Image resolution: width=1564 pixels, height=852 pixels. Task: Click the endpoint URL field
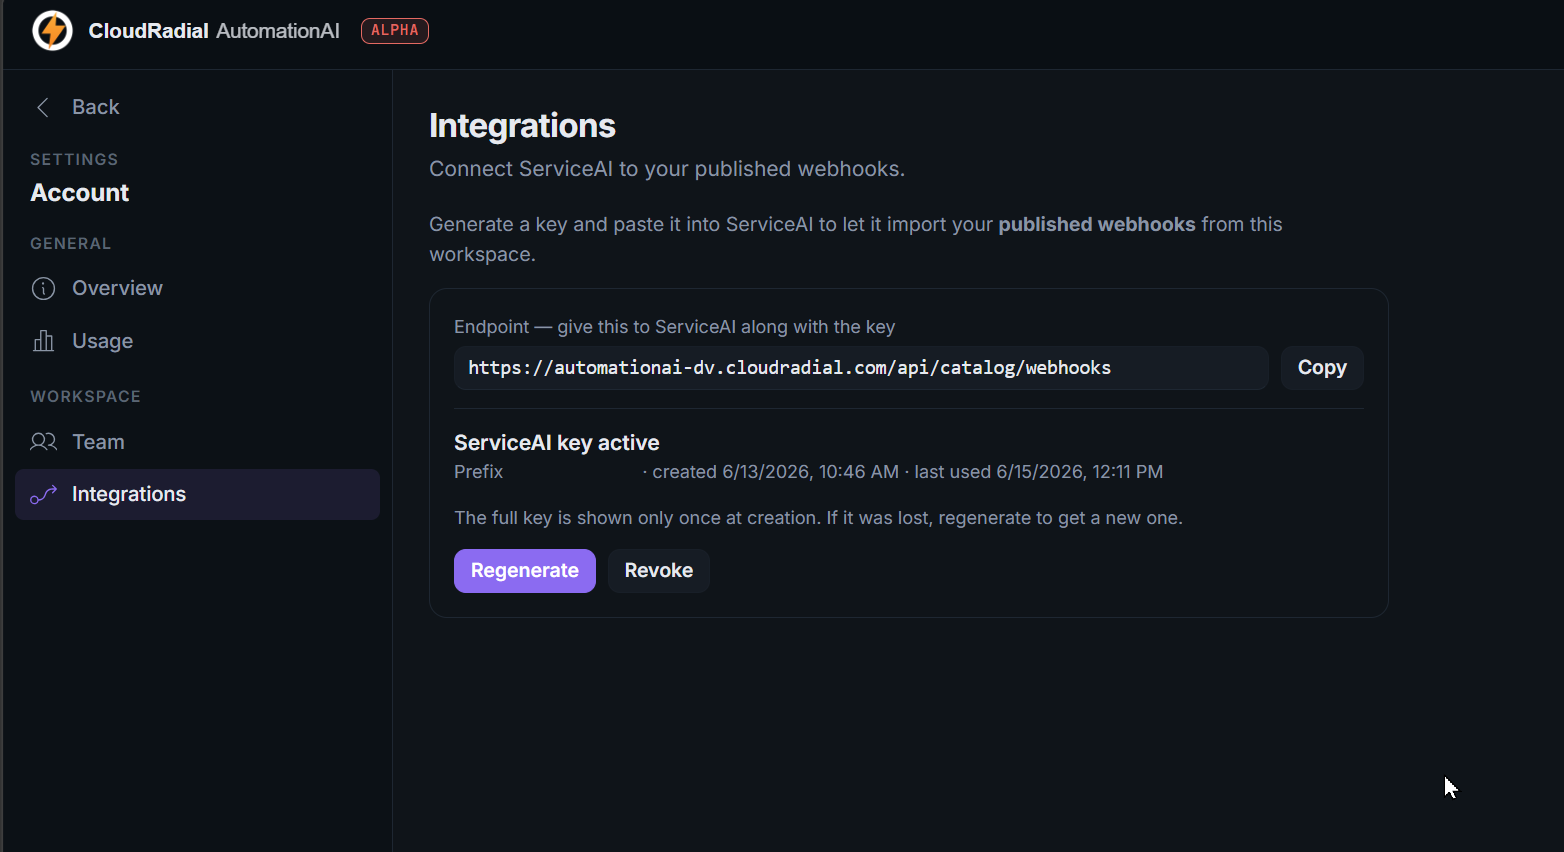861,368
